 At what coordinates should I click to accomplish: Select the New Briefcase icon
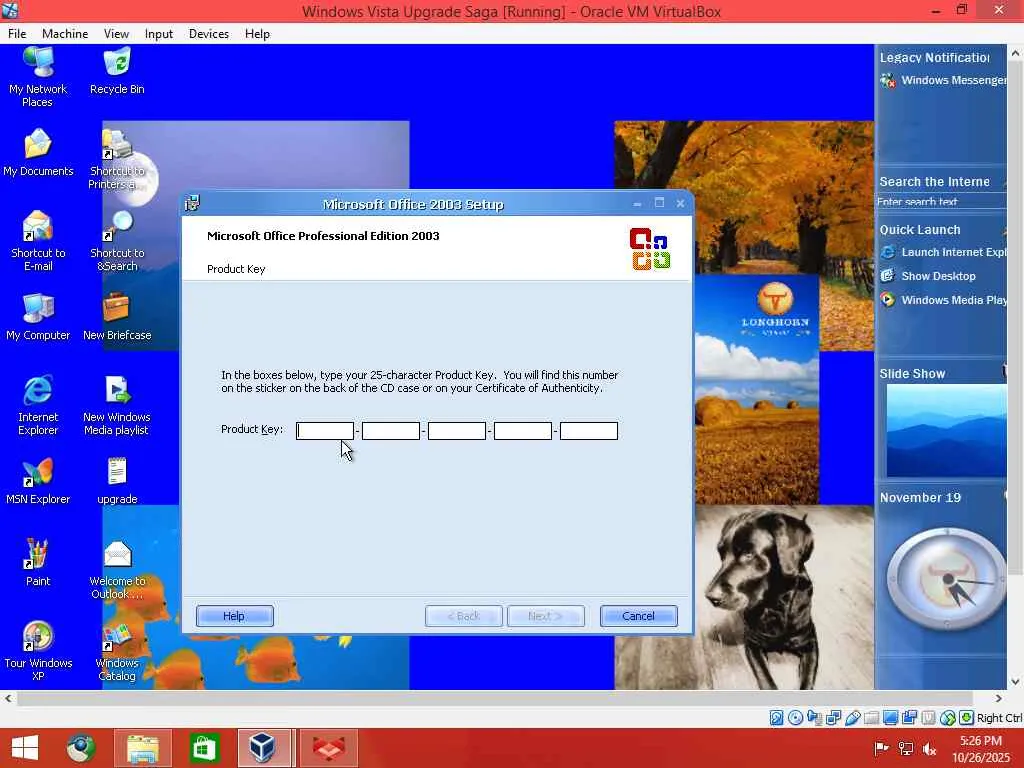[117, 317]
